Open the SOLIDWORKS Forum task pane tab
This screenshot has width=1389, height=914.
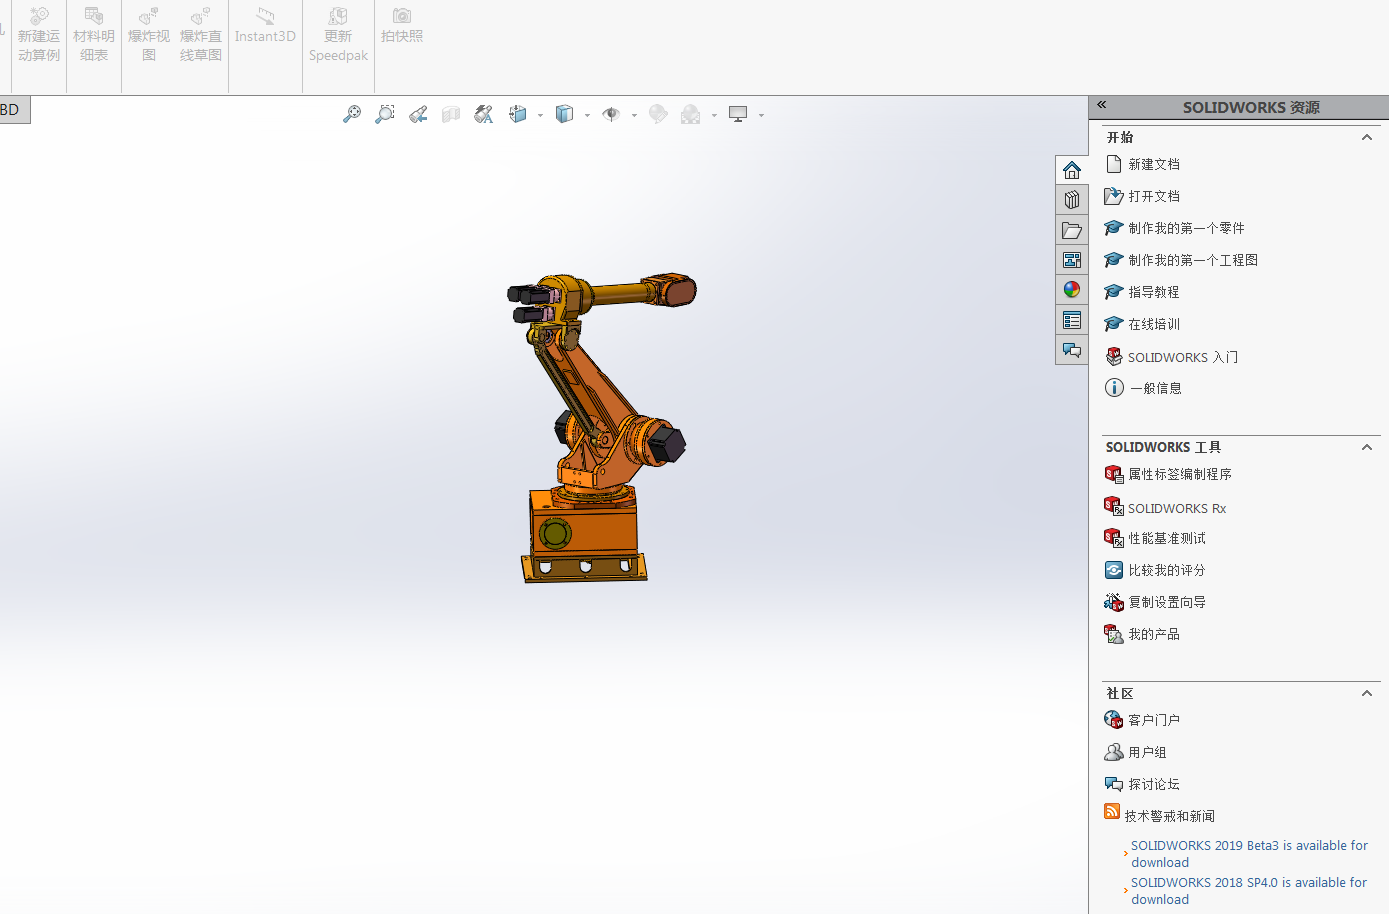[x=1072, y=350]
